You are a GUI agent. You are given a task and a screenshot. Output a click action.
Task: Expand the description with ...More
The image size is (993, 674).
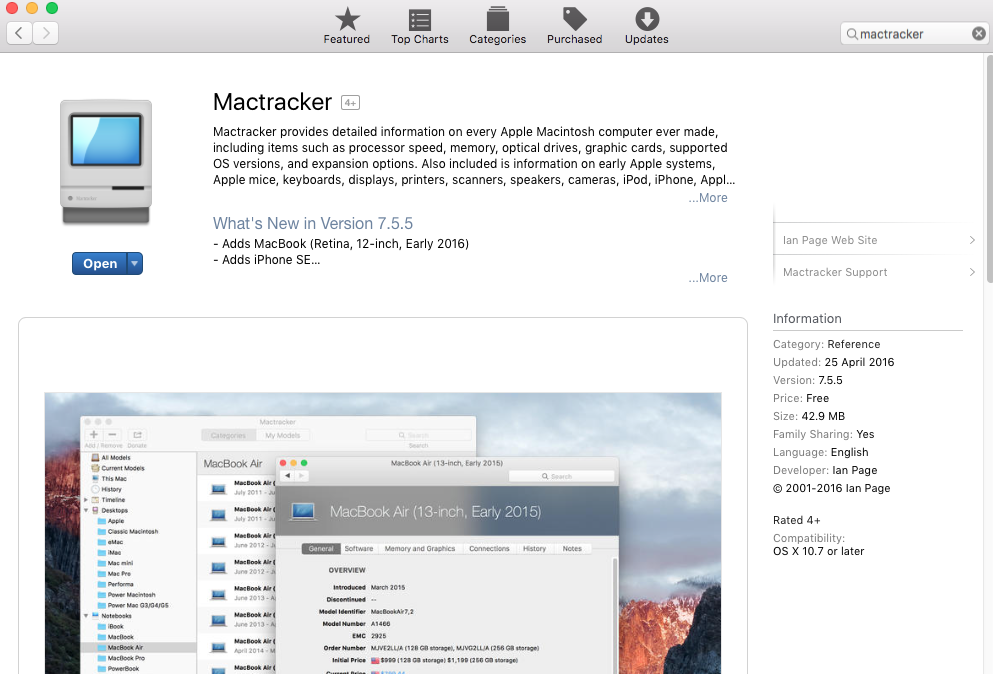(707, 197)
